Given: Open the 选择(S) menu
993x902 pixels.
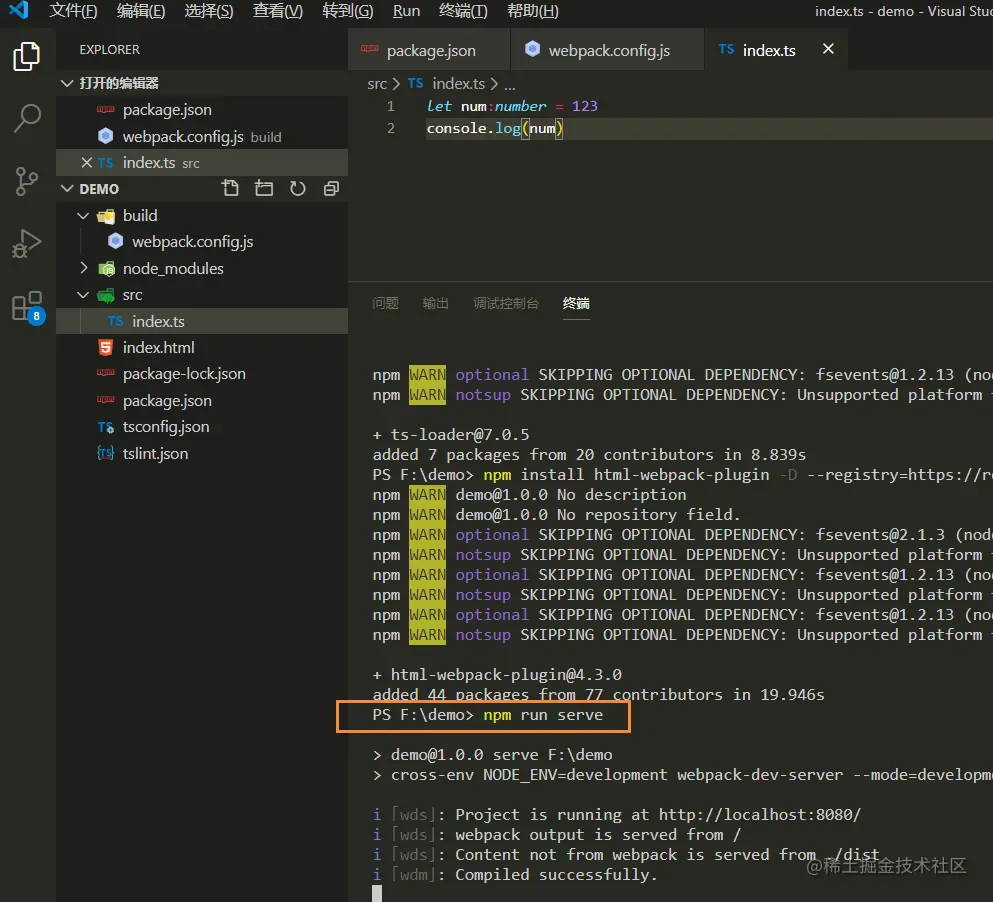Looking at the screenshot, I should [209, 11].
